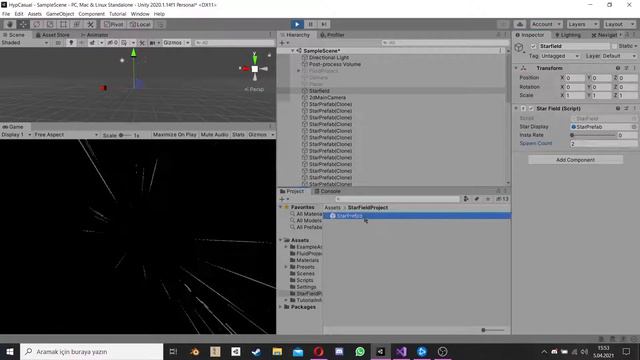
Task: Switch to the Asset Store tab
Action: (x=53, y=35)
